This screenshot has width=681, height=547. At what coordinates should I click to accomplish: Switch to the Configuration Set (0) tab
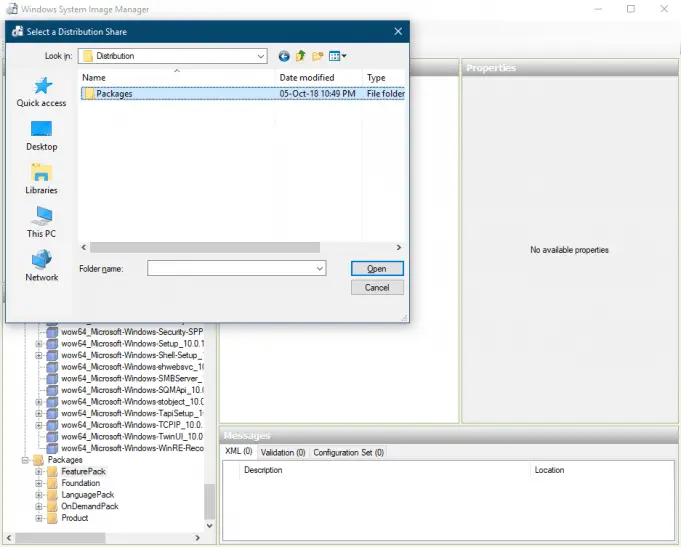(x=348, y=453)
